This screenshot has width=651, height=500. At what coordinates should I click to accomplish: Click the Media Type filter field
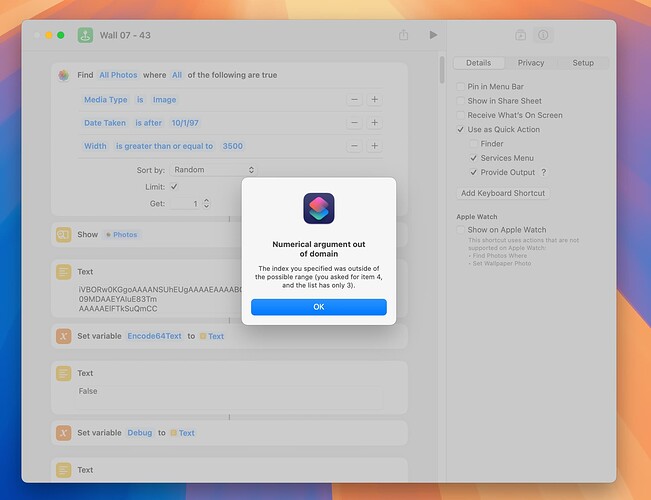click(105, 100)
